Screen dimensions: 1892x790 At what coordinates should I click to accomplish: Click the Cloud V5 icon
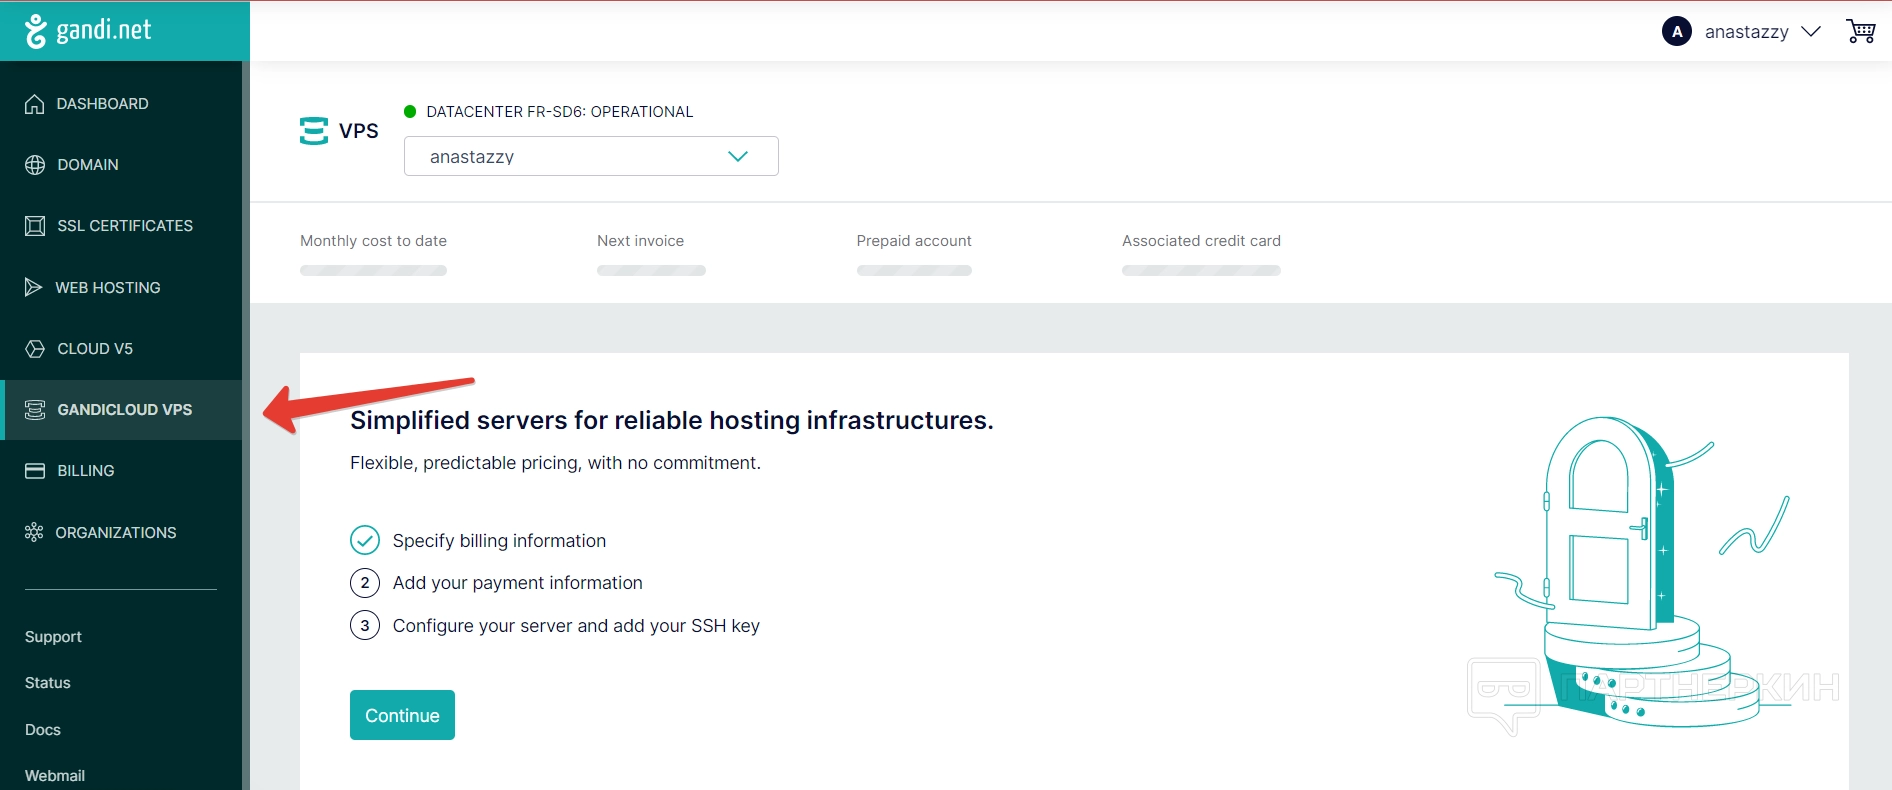coord(35,349)
